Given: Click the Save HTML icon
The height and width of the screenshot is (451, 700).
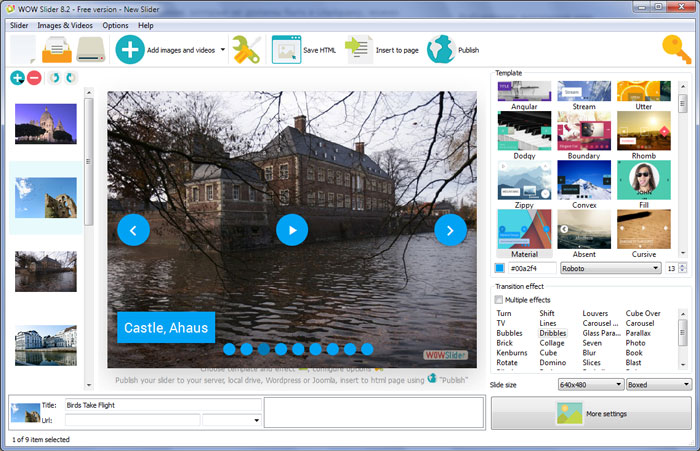Looking at the screenshot, I should click(286, 50).
